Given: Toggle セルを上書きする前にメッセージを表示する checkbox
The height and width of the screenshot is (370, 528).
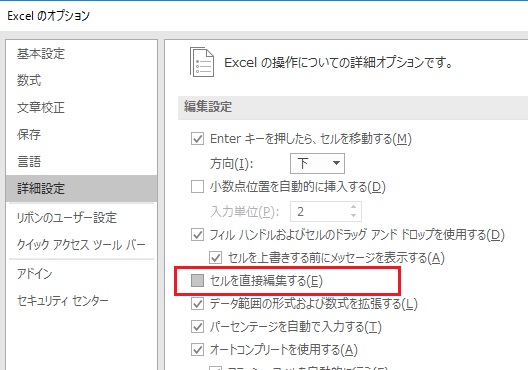Looking at the screenshot, I should pos(216,258).
